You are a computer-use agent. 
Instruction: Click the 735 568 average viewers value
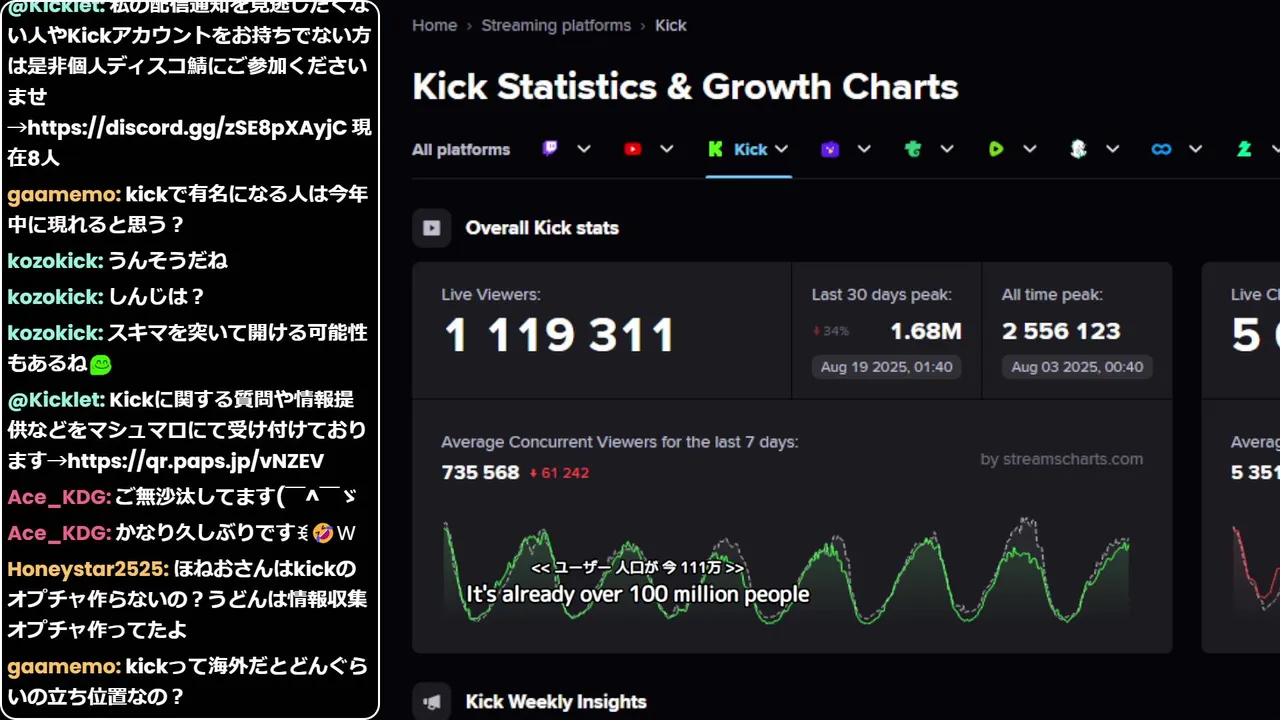[x=481, y=472]
